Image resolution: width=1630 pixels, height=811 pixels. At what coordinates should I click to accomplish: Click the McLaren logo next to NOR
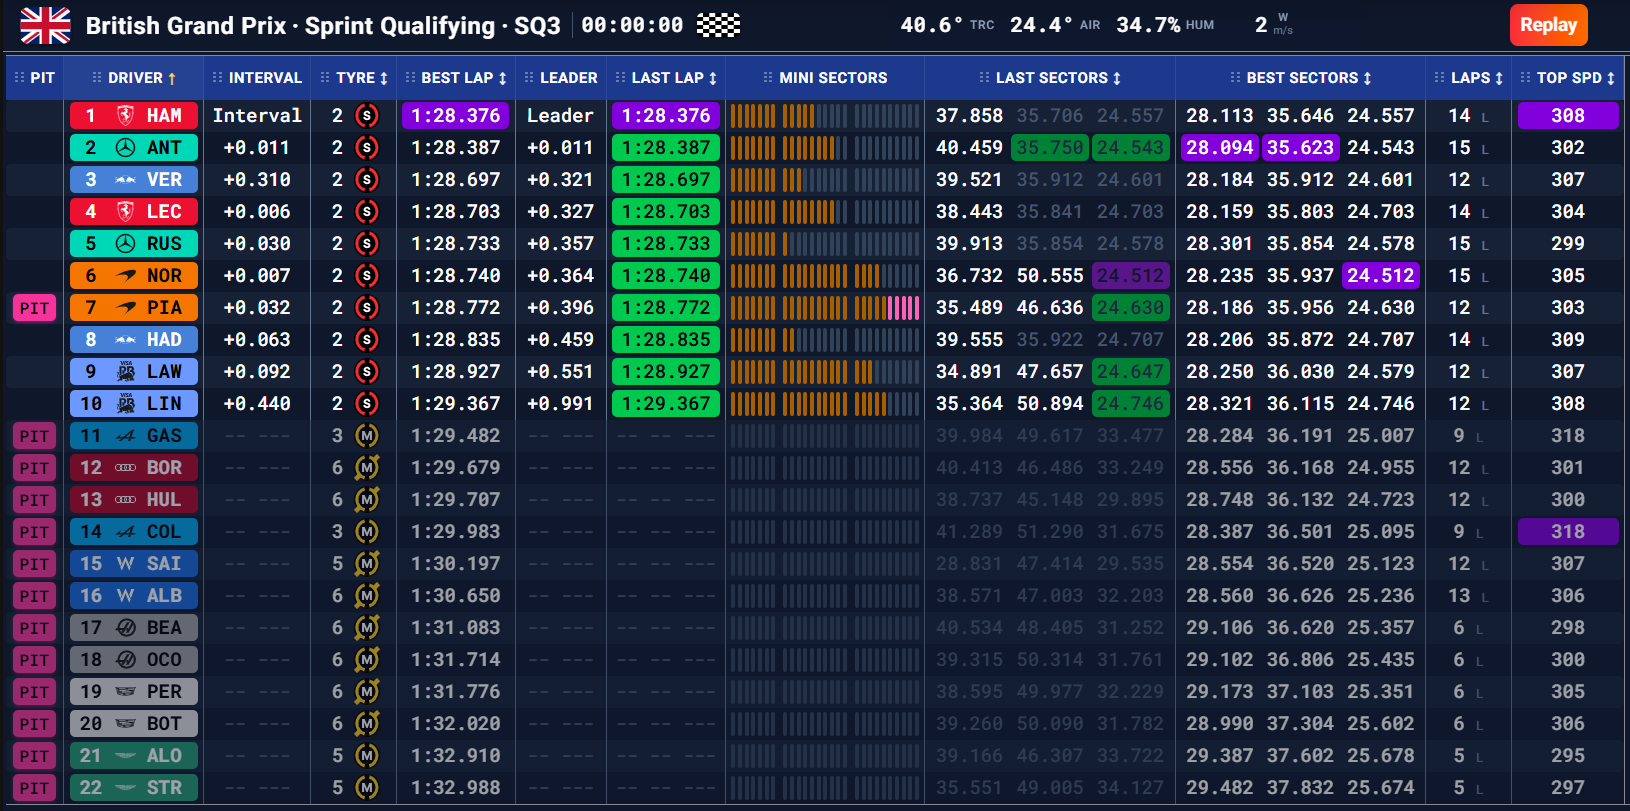coord(125,276)
